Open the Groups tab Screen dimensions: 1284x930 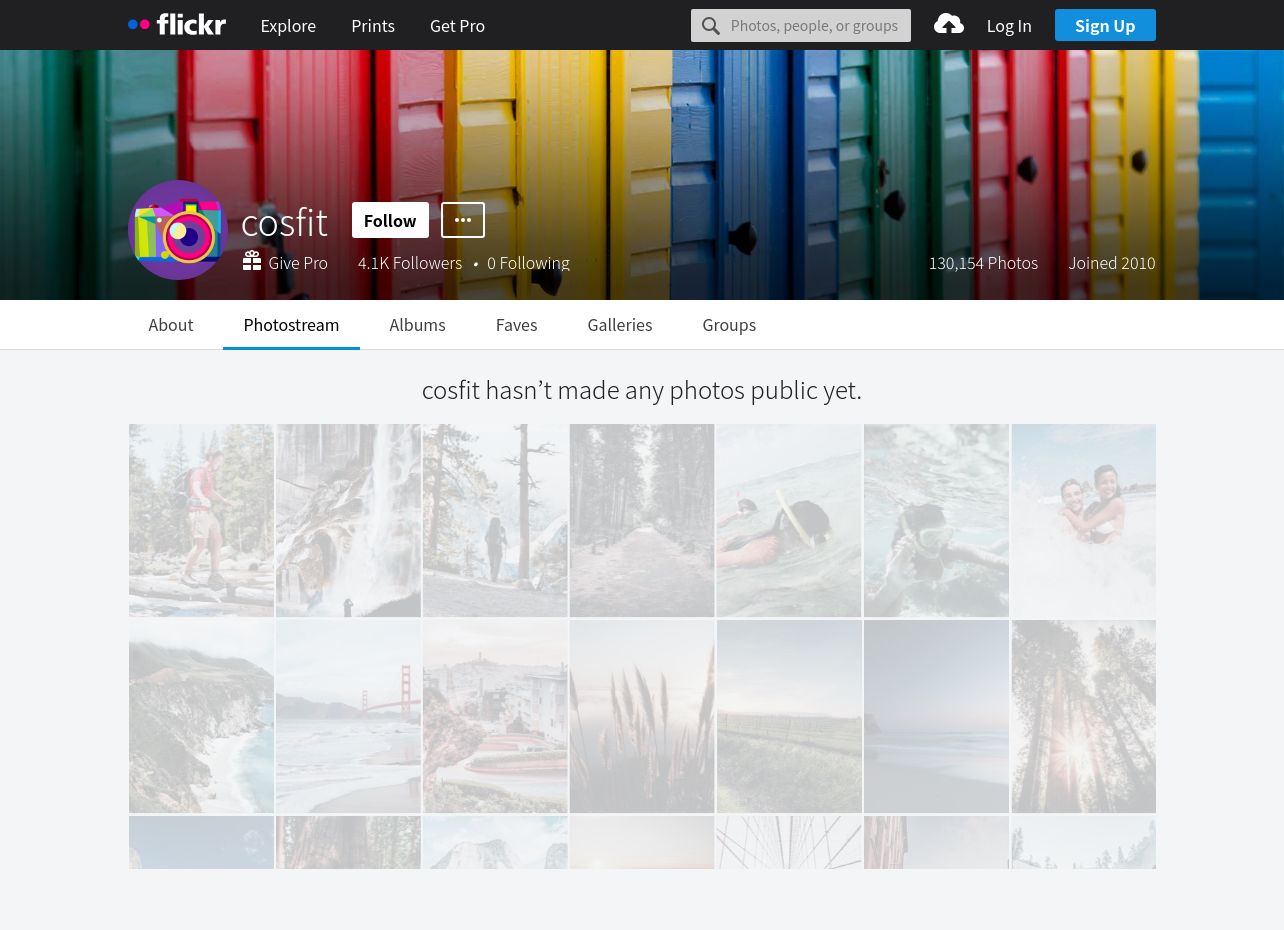point(729,325)
